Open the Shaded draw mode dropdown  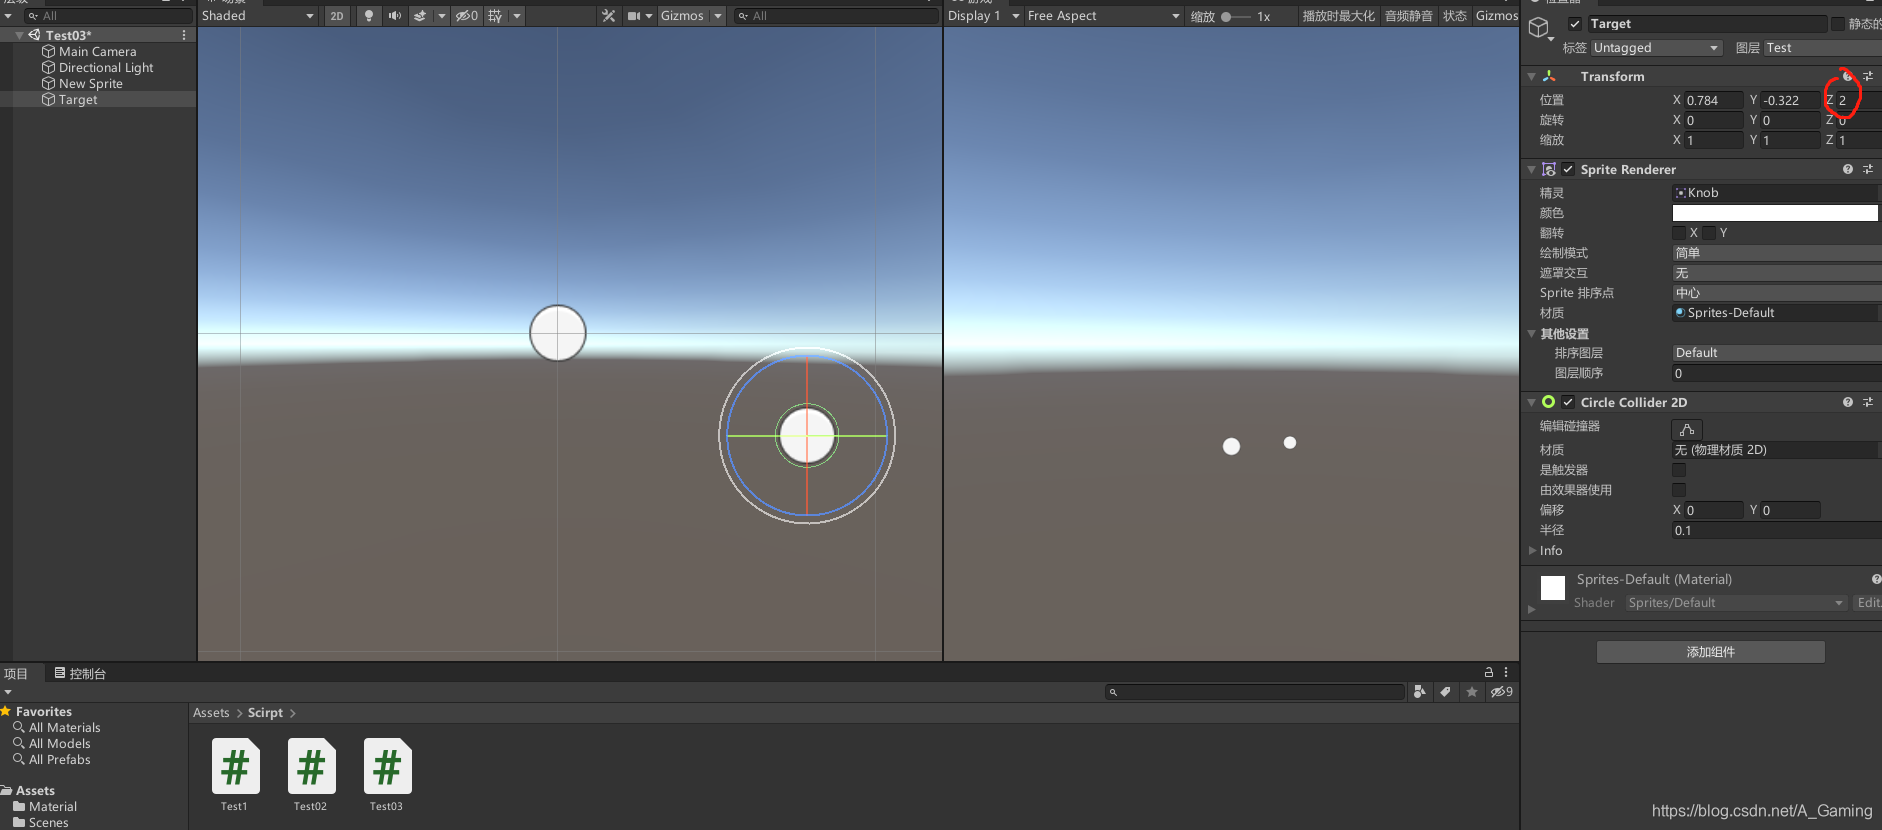tap(259, 16)
